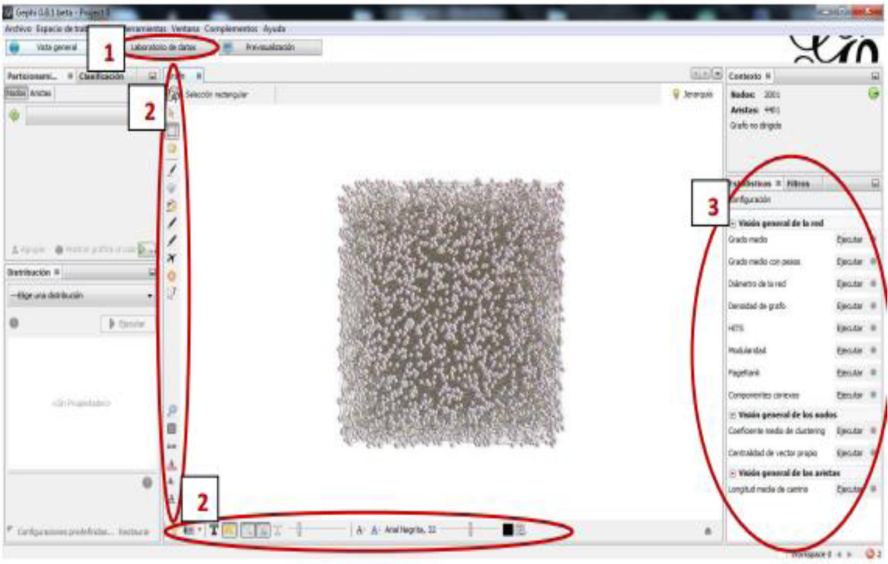Select the Painter brush tool
Image resolution: width=888 pixels, height=564 pixels.
(173, 170)
